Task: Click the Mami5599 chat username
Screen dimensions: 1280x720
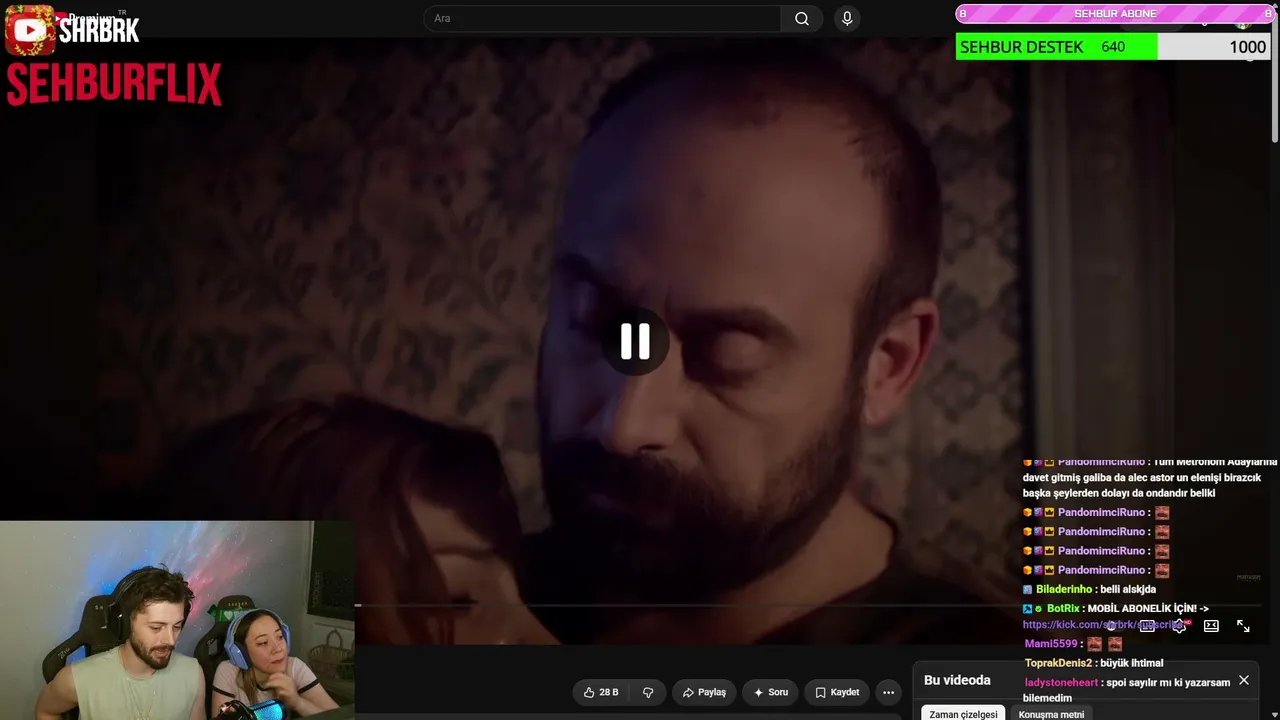Action: [x=1051, y=644]
